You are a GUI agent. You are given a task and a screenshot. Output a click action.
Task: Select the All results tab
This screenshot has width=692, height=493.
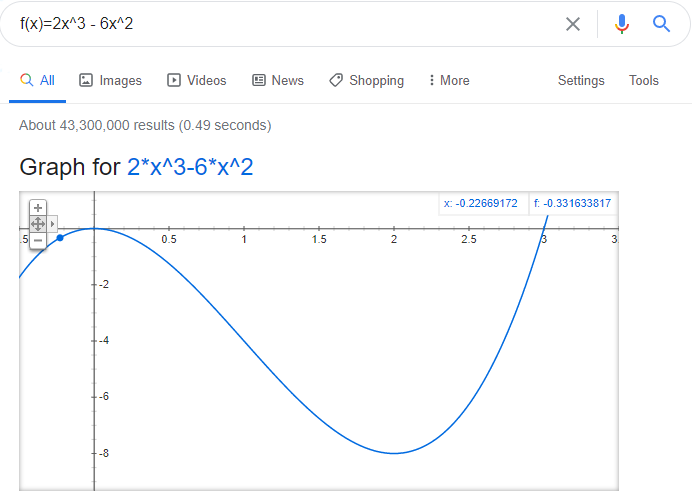click(38, 80)
